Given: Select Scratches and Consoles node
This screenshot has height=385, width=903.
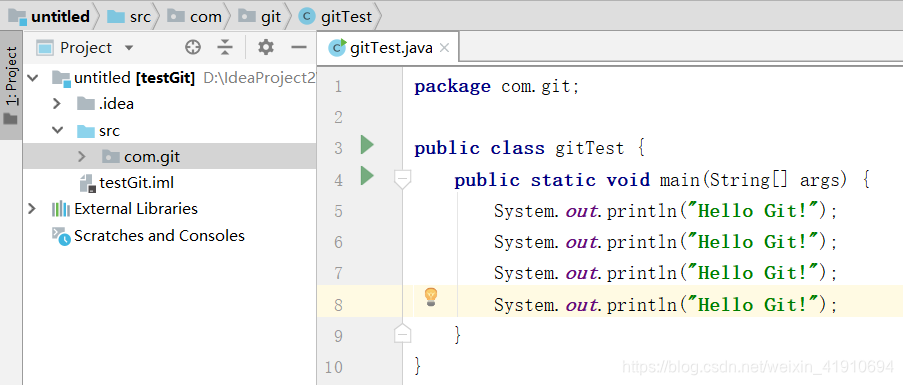Looking at the screenshot, I should 149,235.
